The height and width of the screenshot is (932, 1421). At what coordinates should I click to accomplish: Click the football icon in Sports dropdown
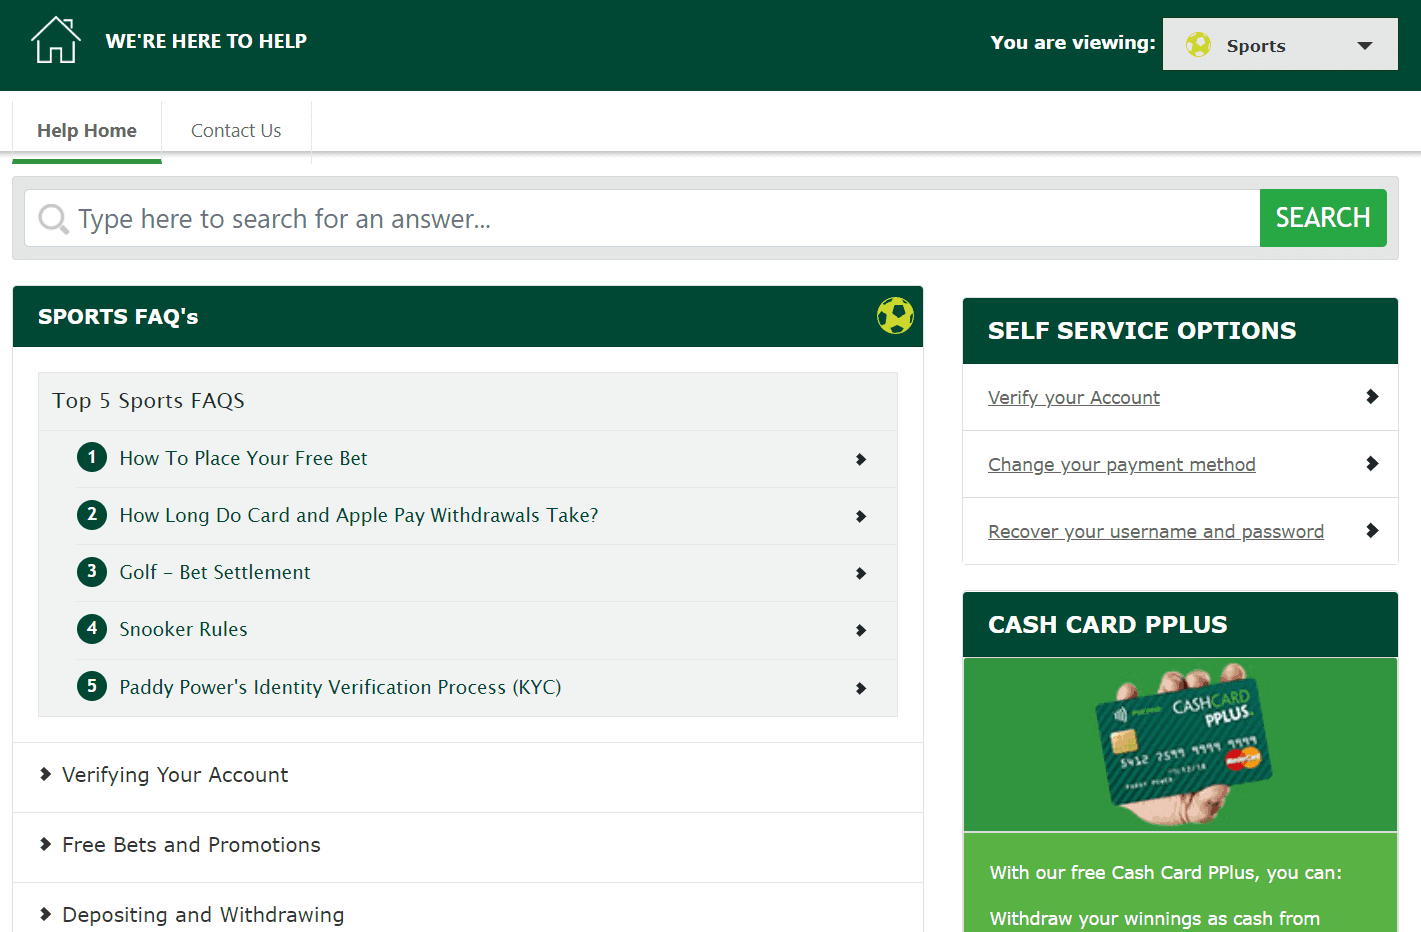(1198, 45)
